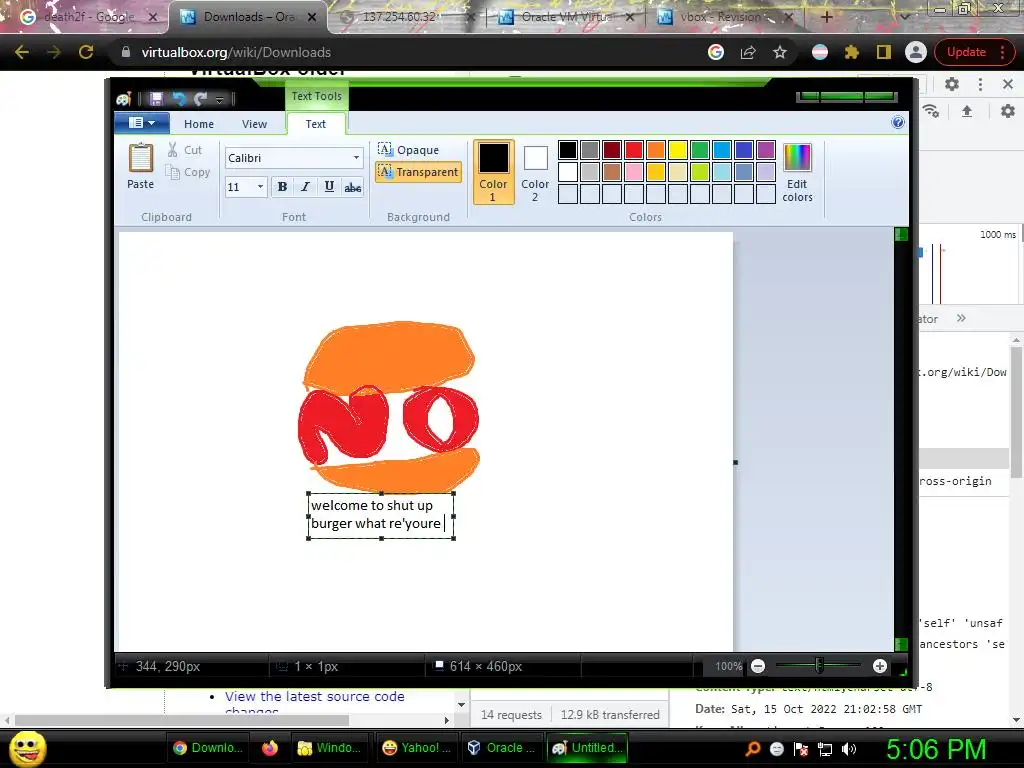1024x768 pixels.
Task: Click the share page icon
Action: tap(748, 52)
